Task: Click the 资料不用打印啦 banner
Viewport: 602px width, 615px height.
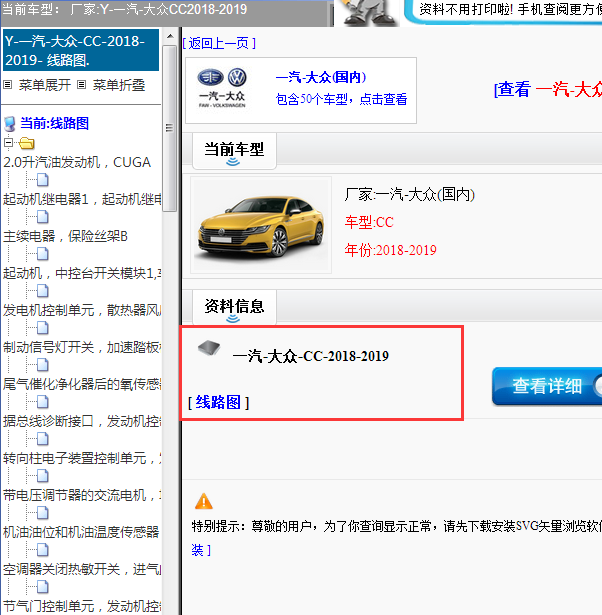Action: (x=504, y=12)
